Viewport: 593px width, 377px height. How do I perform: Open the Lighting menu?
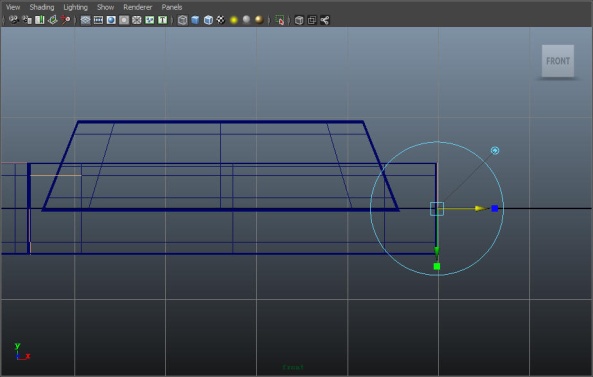(x=75, y=7)
